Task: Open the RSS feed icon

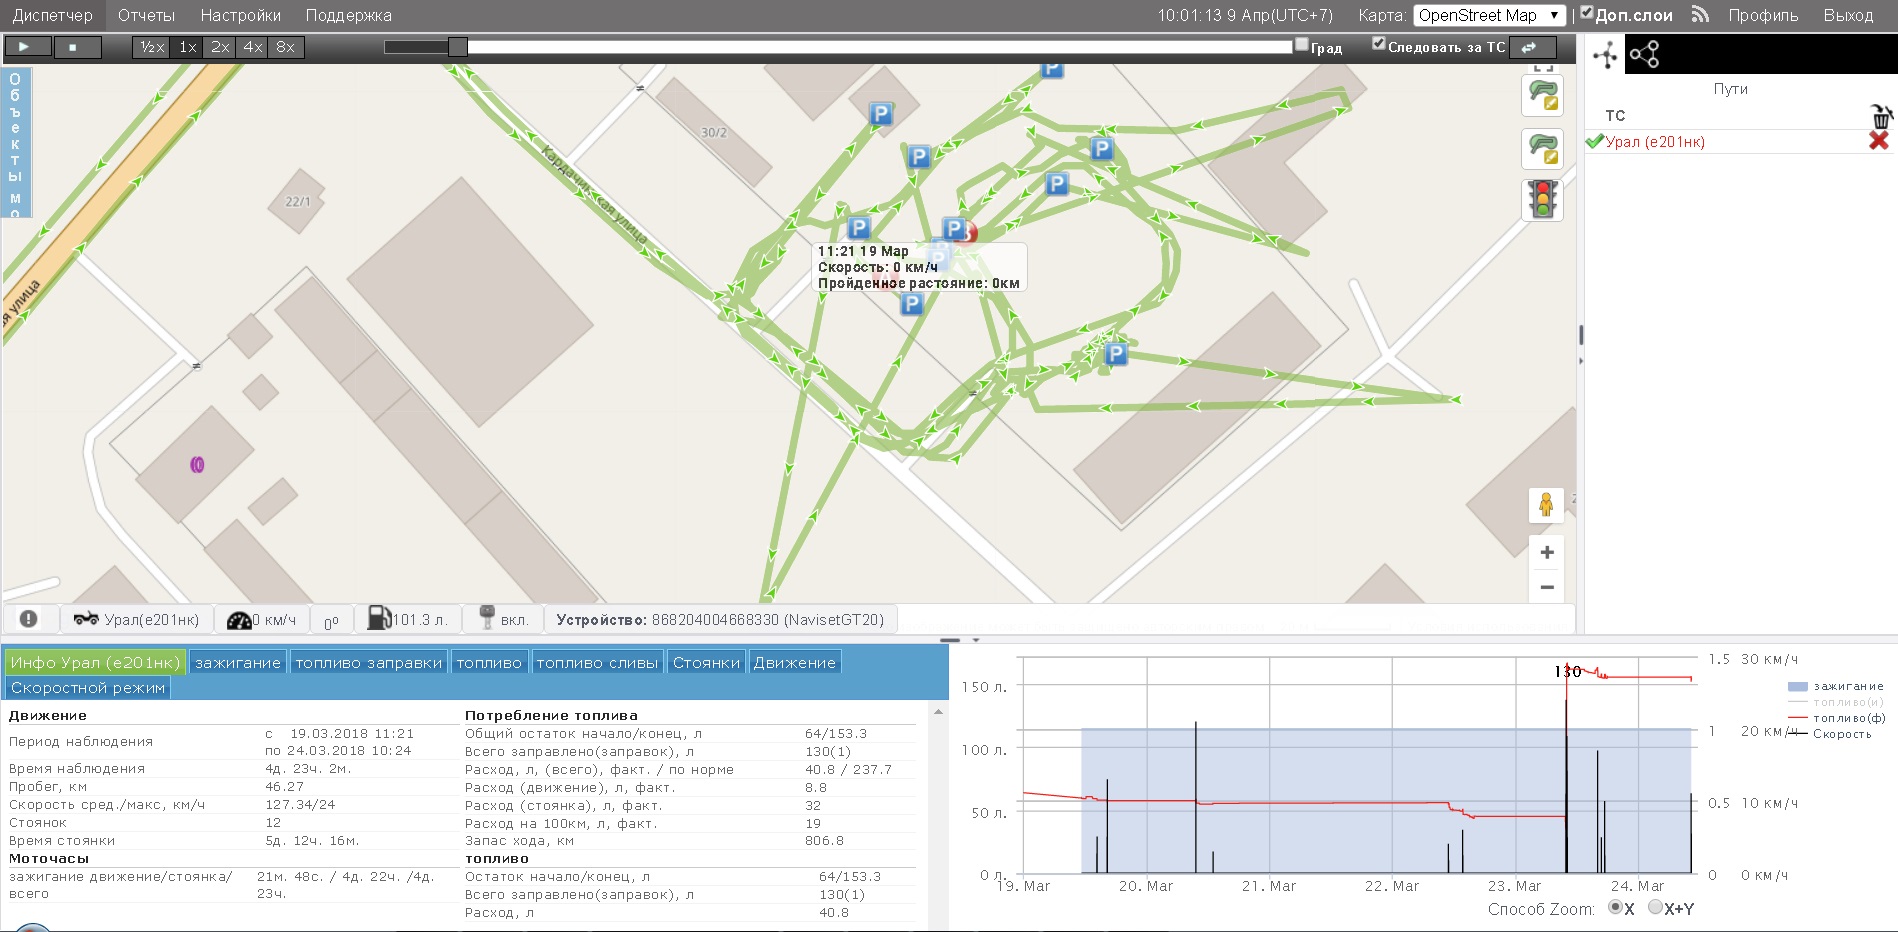Action: tap(1700, 15)
